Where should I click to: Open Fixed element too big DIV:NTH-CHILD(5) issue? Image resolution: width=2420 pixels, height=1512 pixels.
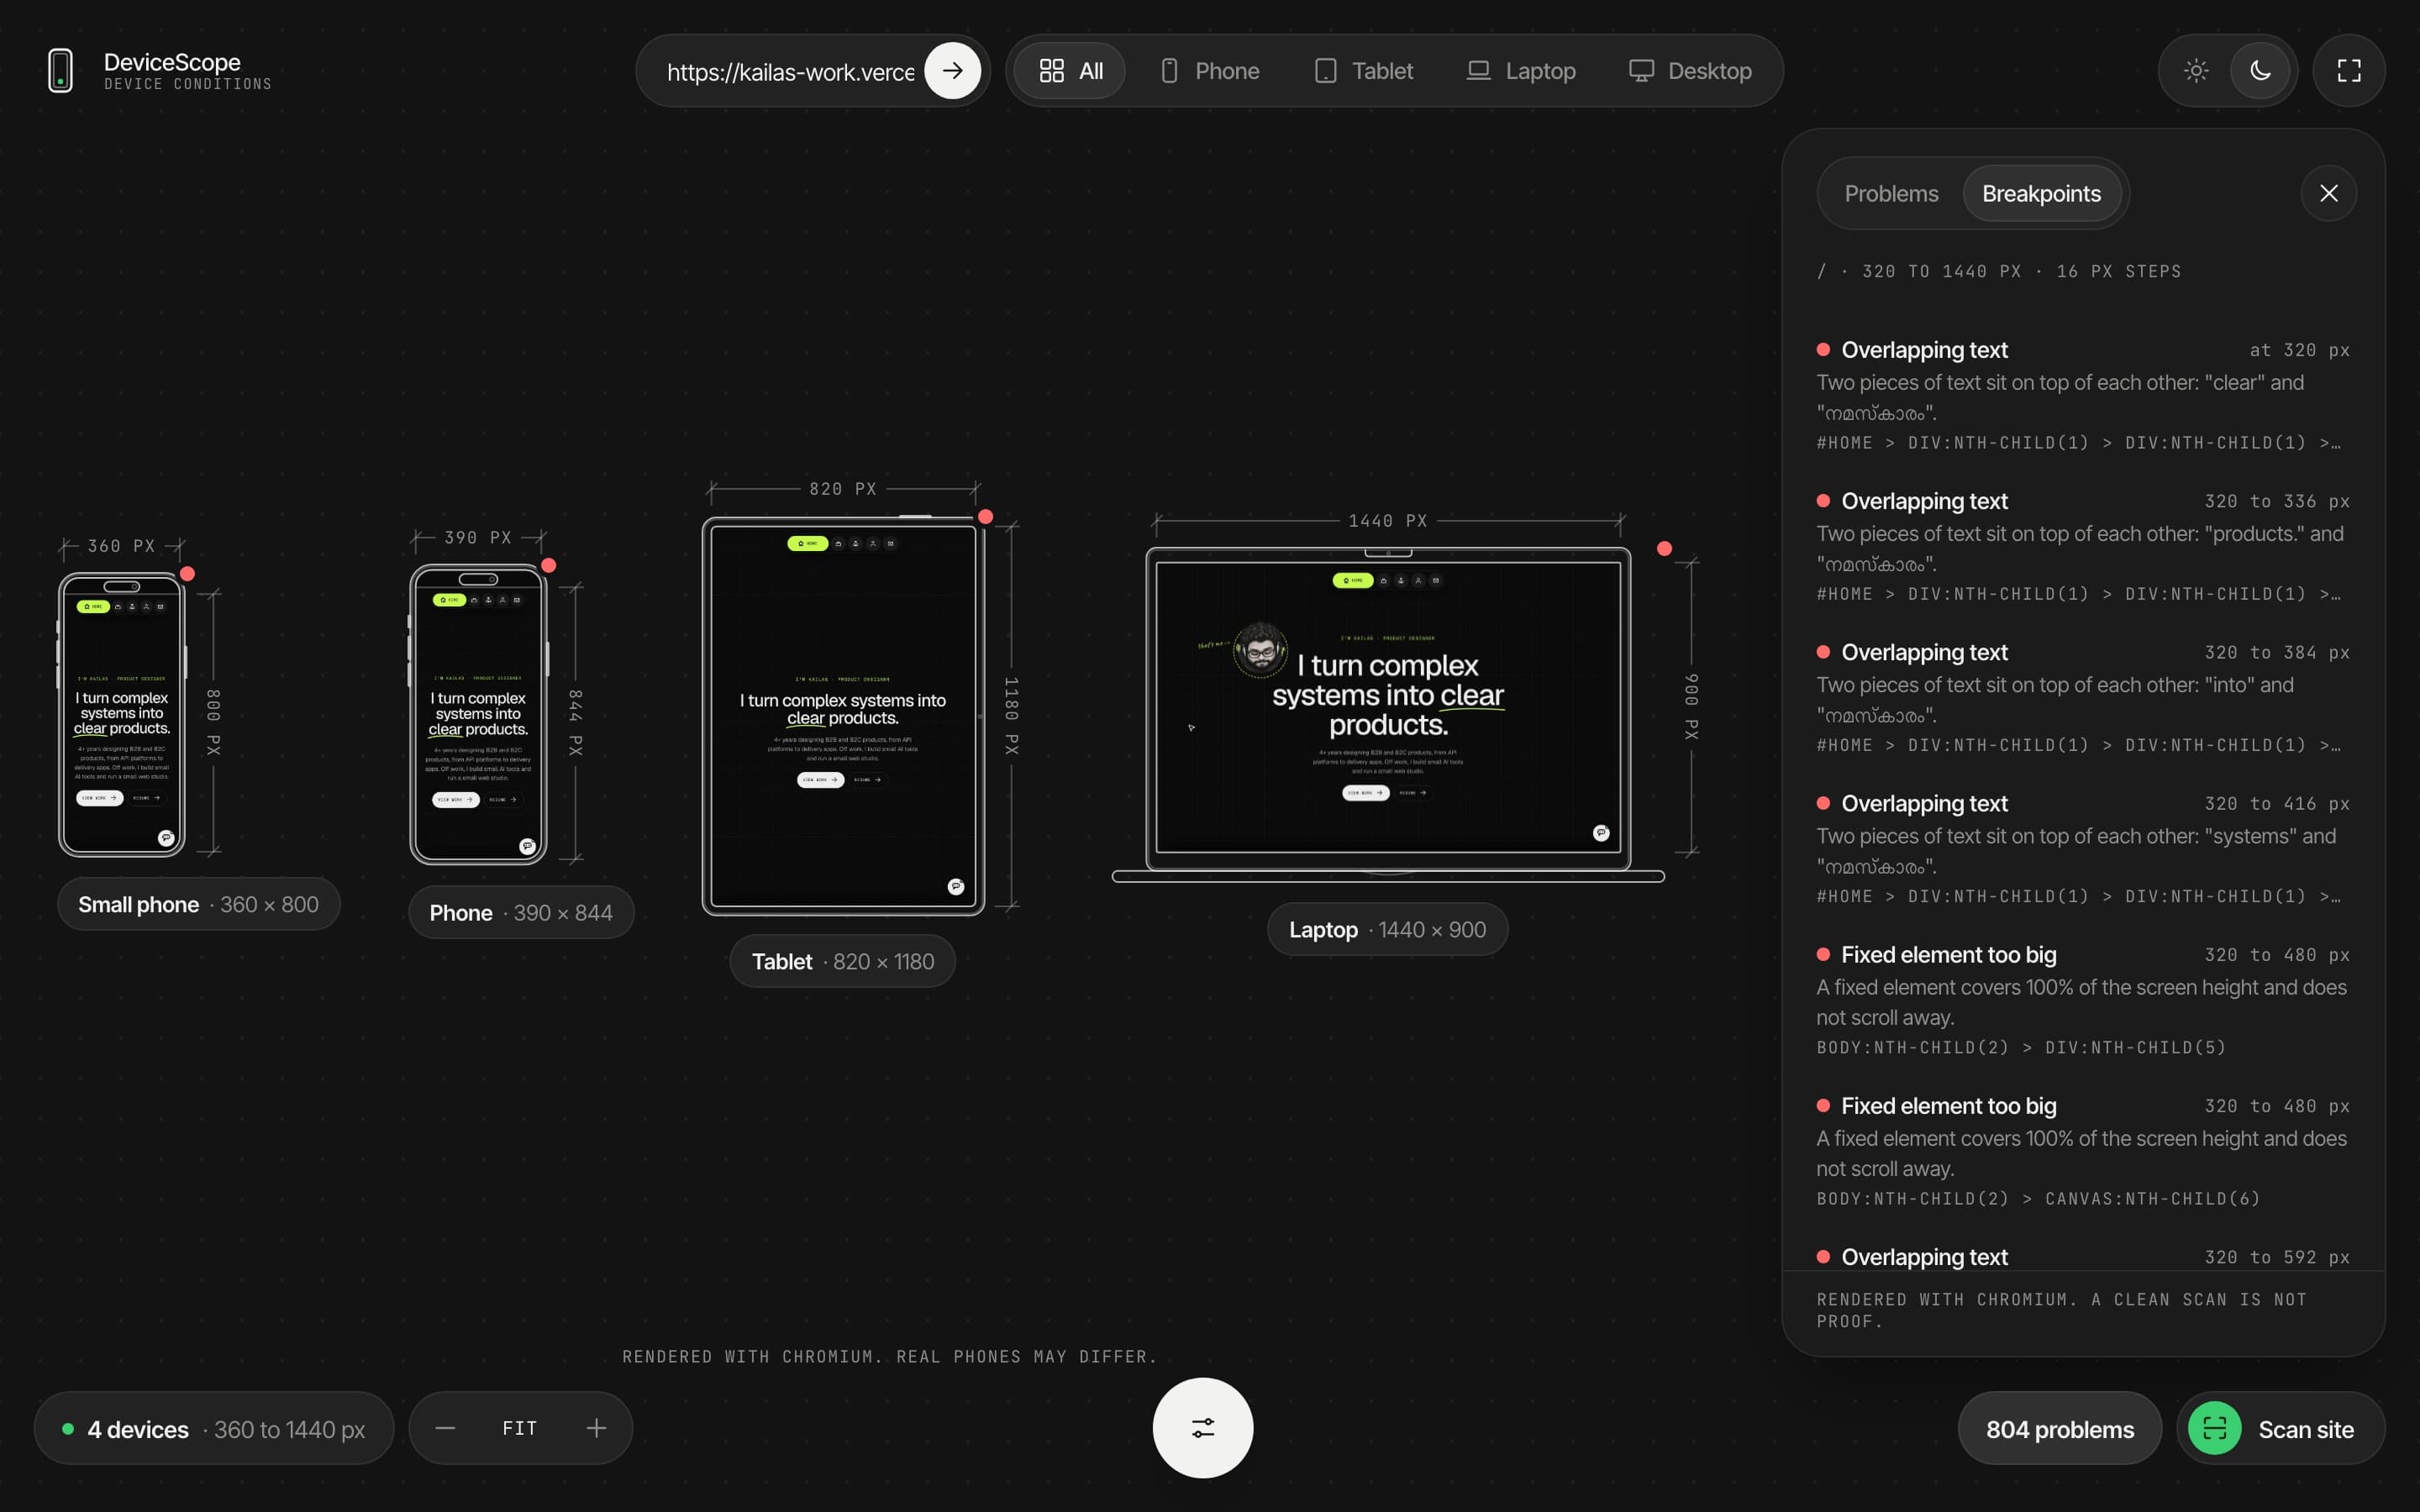pos(2083,1001)
